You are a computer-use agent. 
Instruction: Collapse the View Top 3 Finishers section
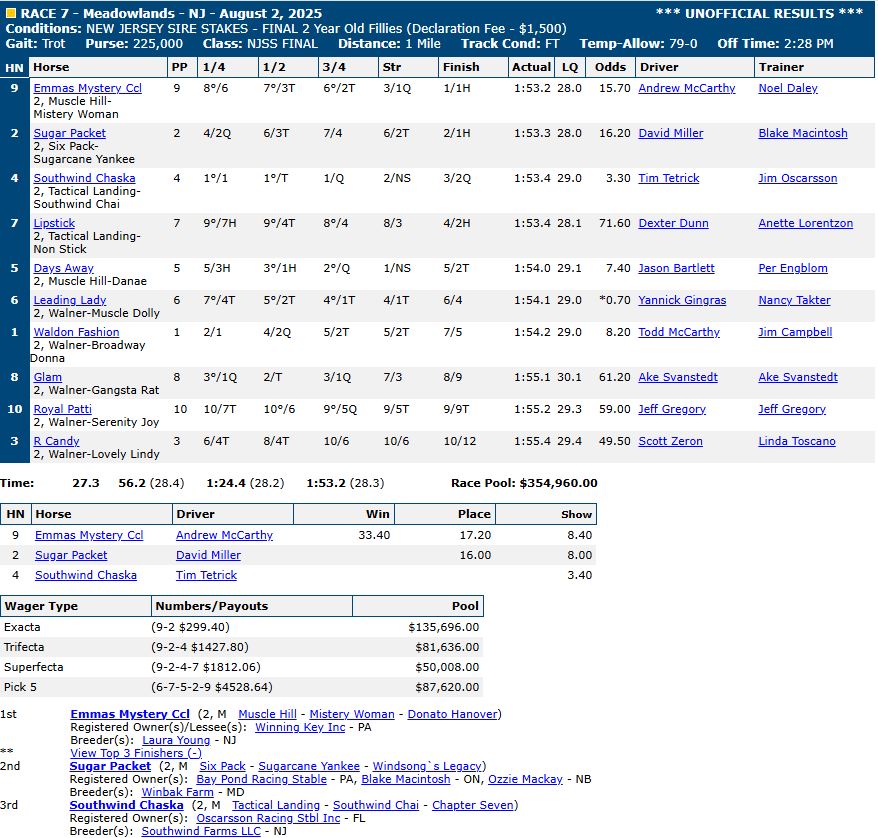tap(135, 753)
